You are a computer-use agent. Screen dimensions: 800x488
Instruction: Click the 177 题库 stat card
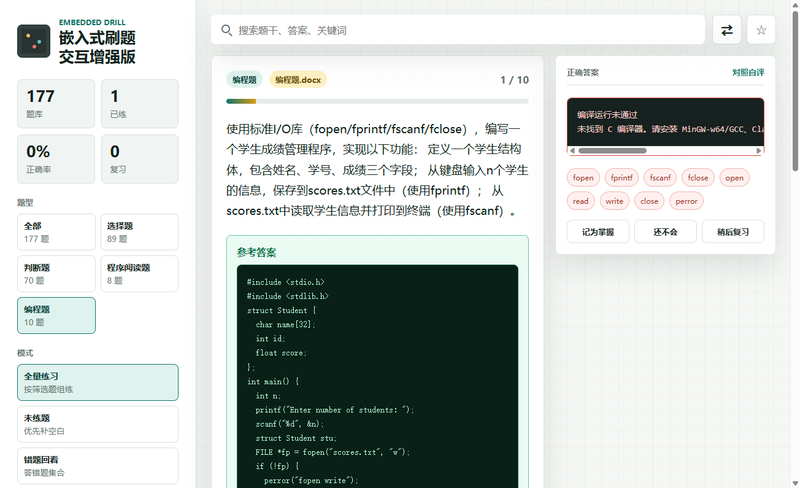(56, 104)
